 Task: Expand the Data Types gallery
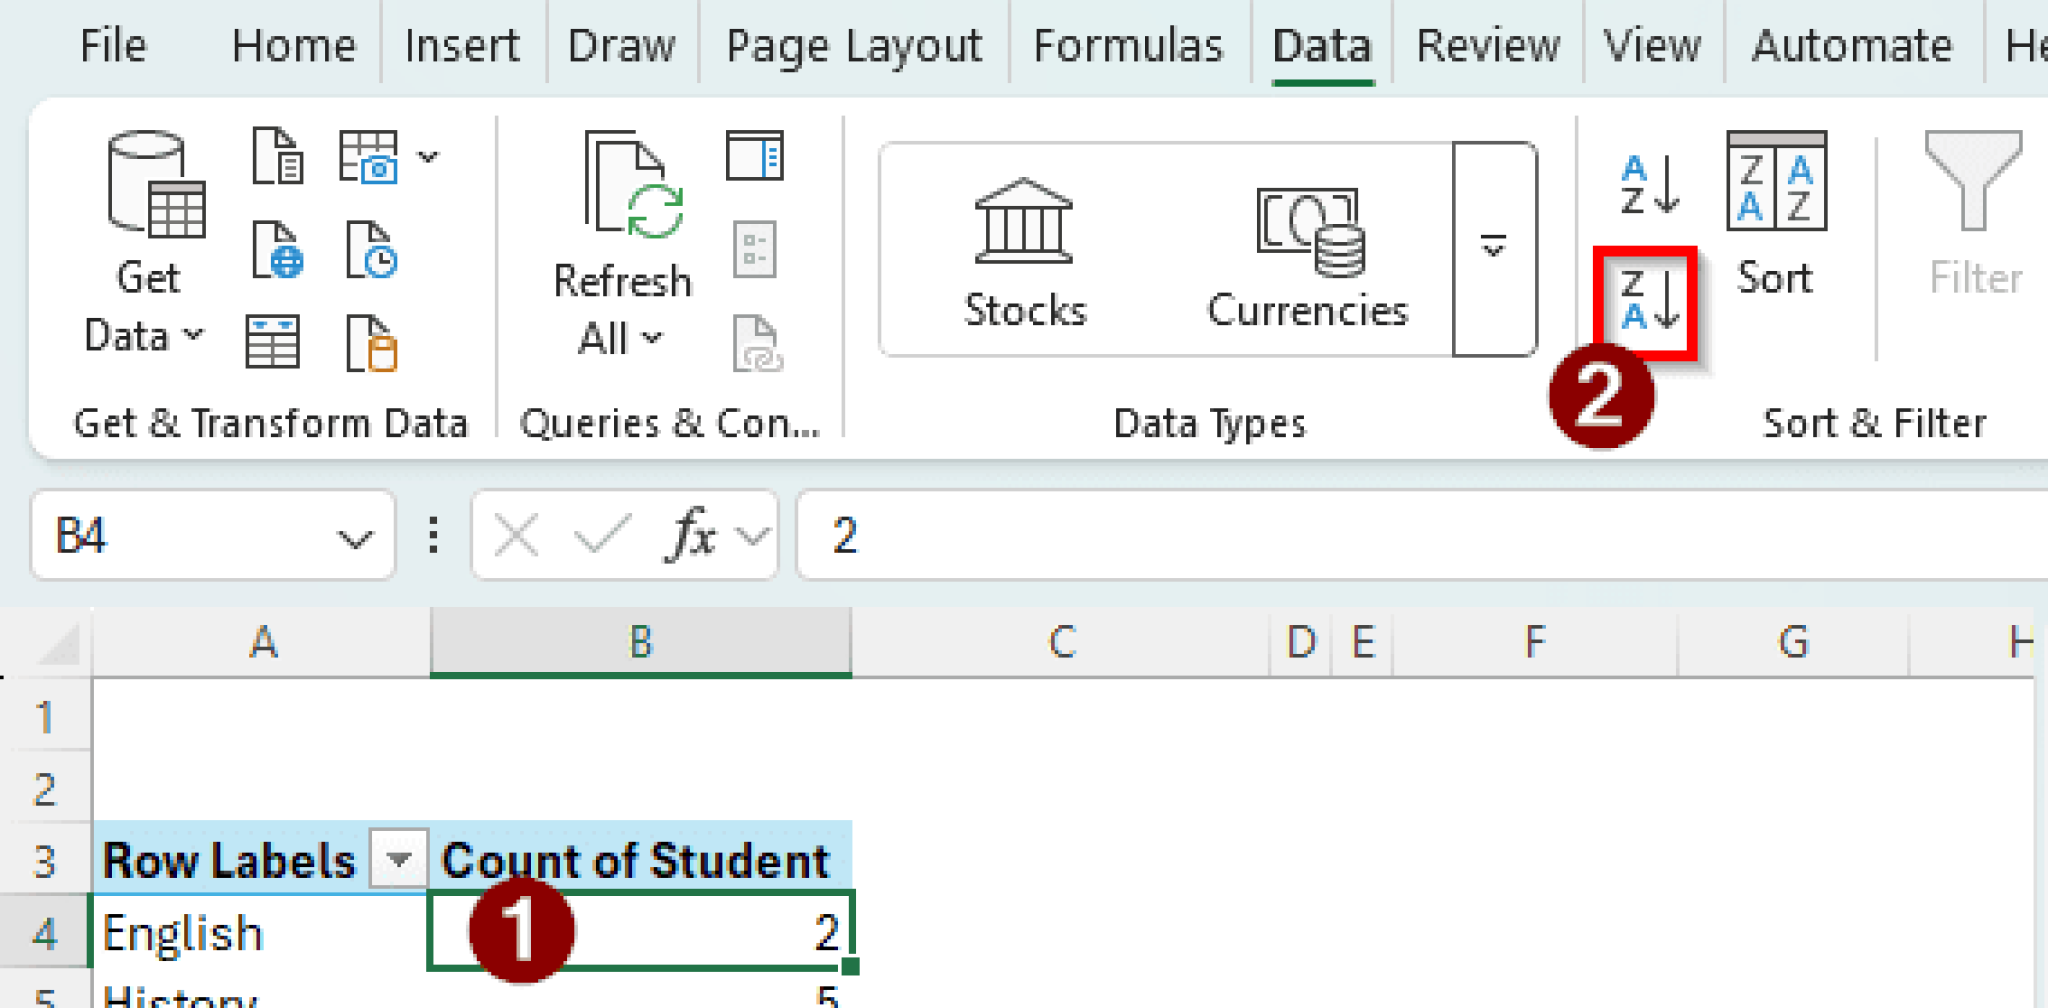coord(1494,248)
